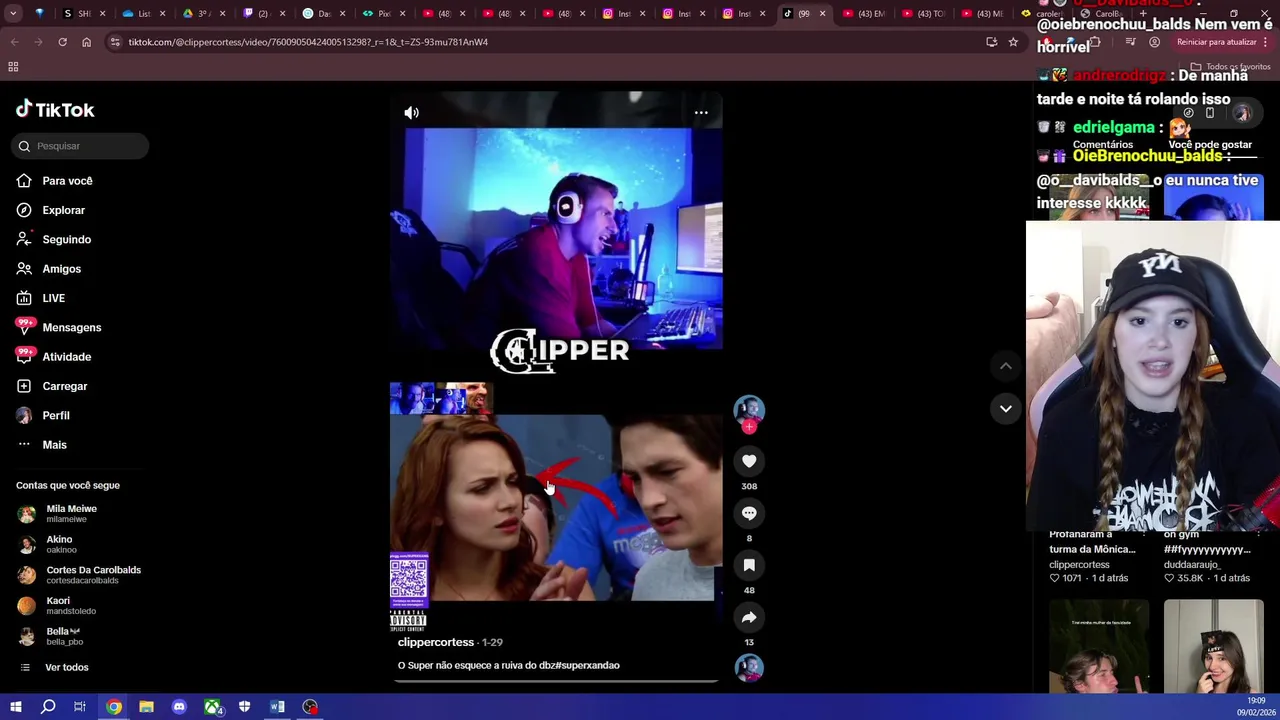Open Chrome from the taskbar
Viewport: 1280px width, 720px height.
point(114,707)
